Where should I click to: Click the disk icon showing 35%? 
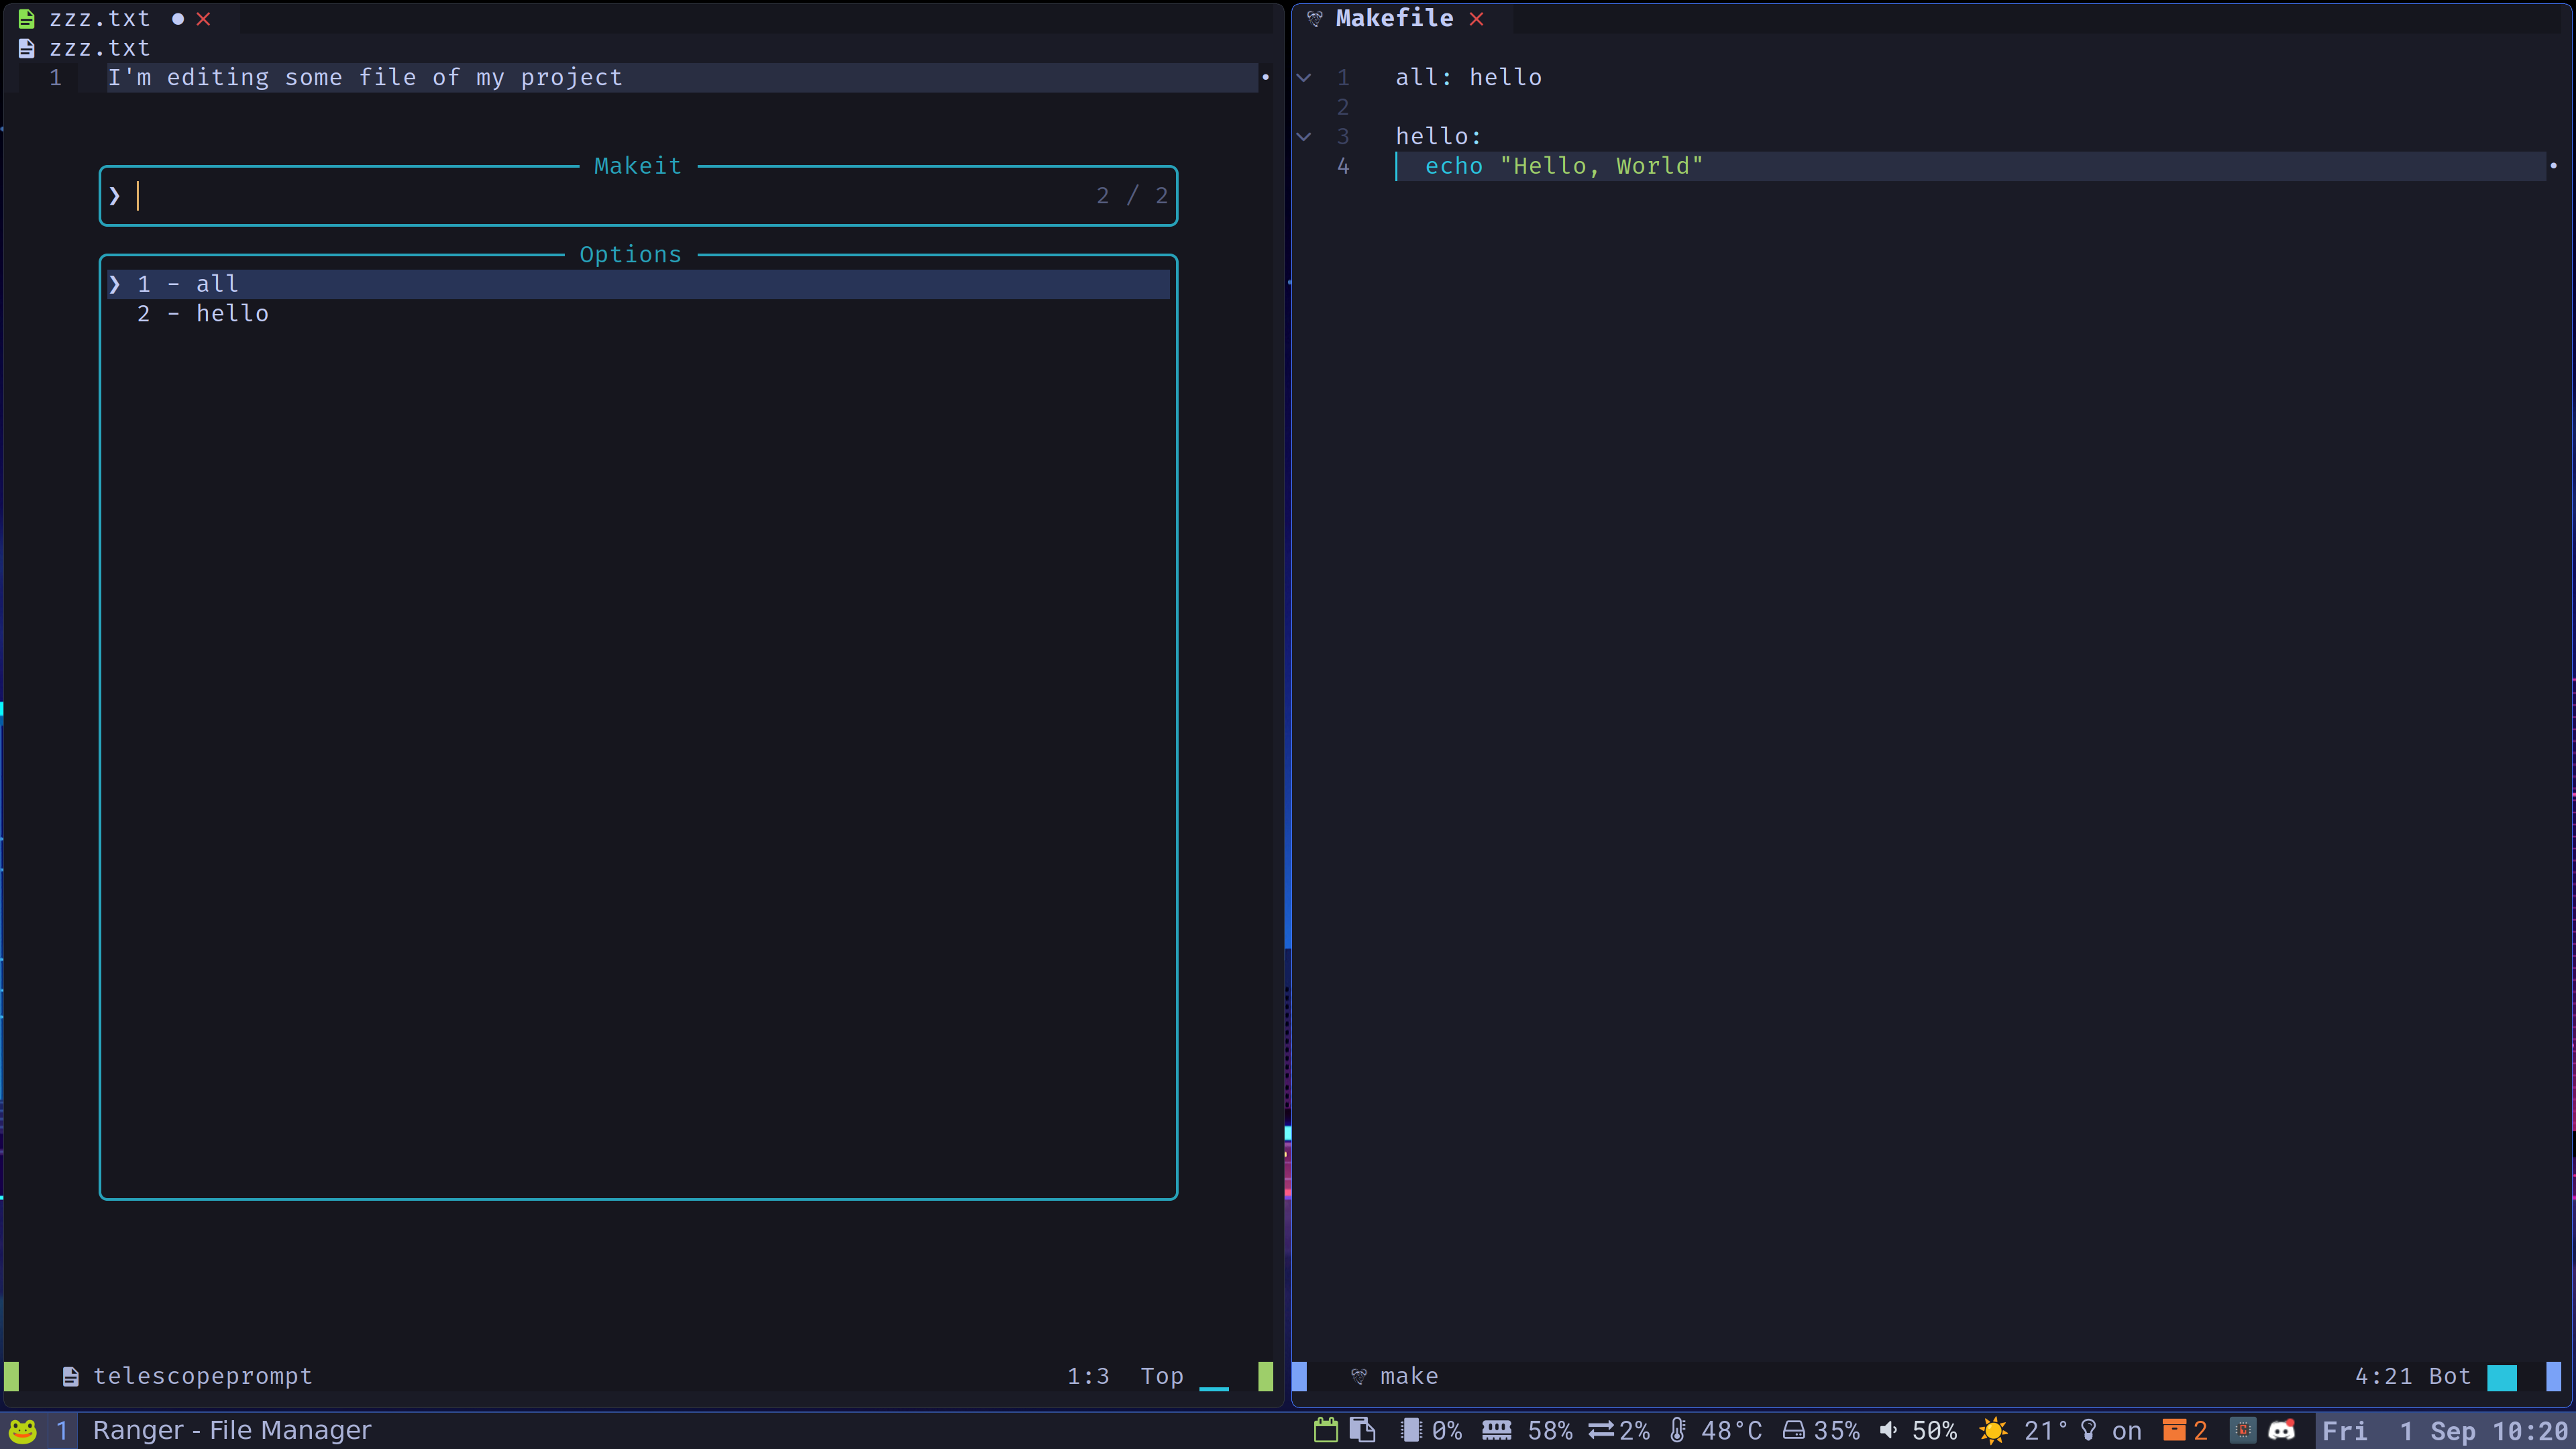pos(1795,1430)
